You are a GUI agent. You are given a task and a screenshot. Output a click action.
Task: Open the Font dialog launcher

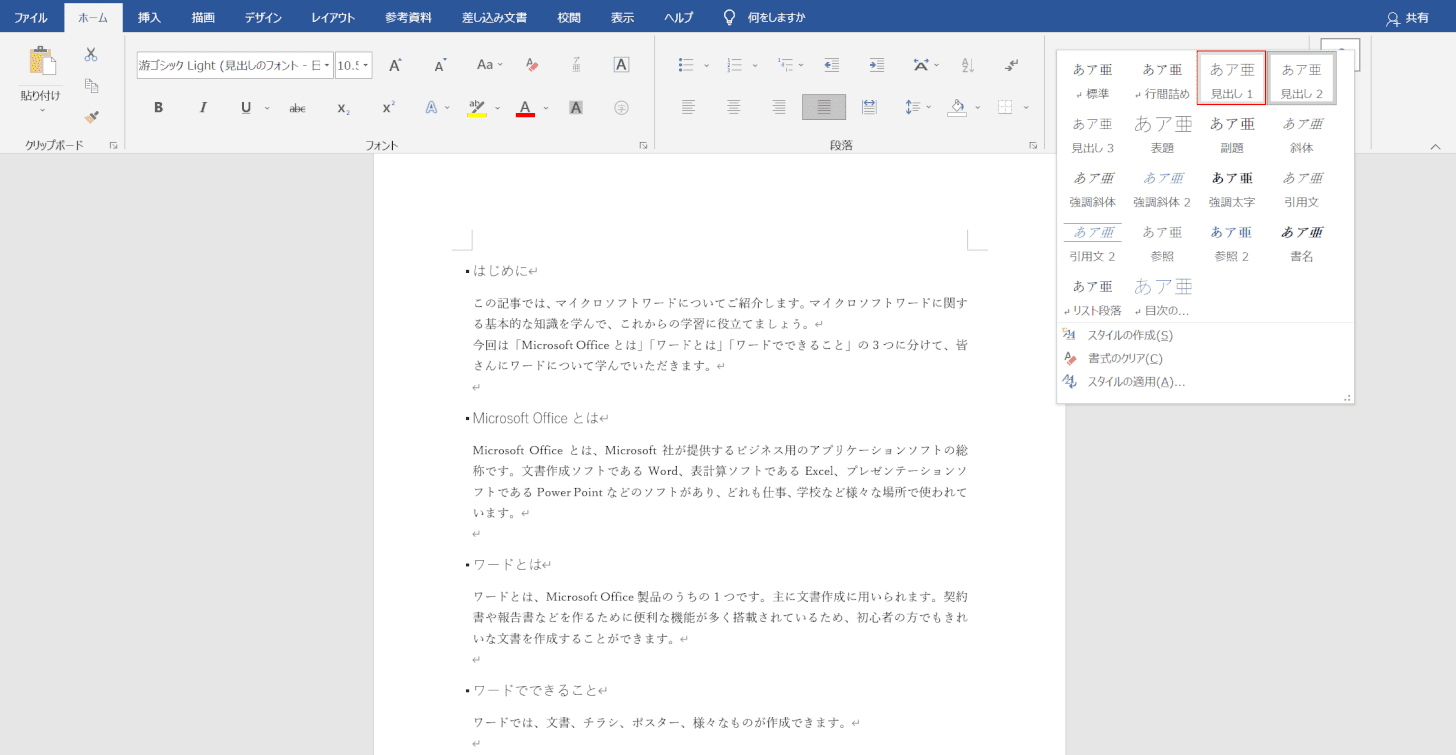[643, 146]
